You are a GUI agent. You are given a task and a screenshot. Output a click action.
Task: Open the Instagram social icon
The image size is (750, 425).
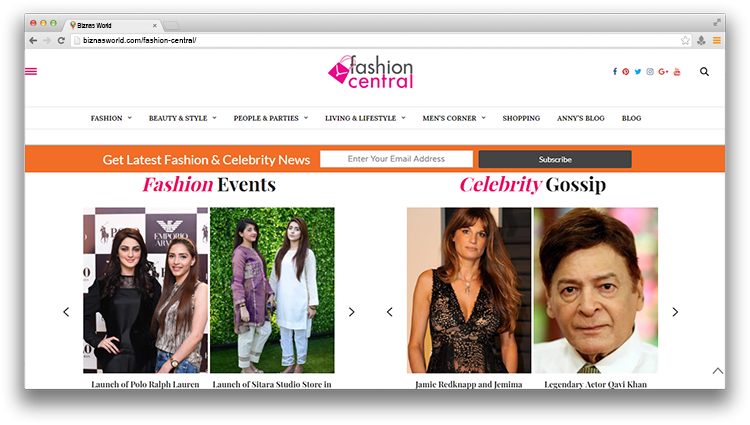tap(650, 72)
